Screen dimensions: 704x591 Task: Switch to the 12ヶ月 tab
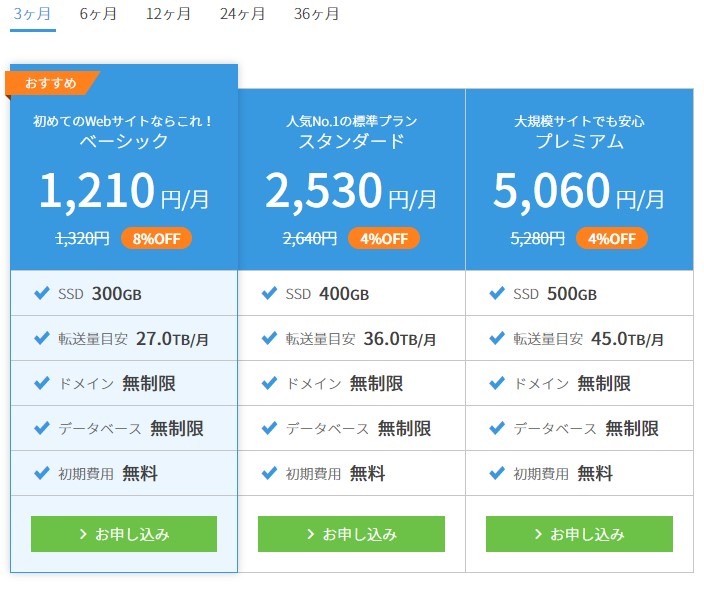168,14
